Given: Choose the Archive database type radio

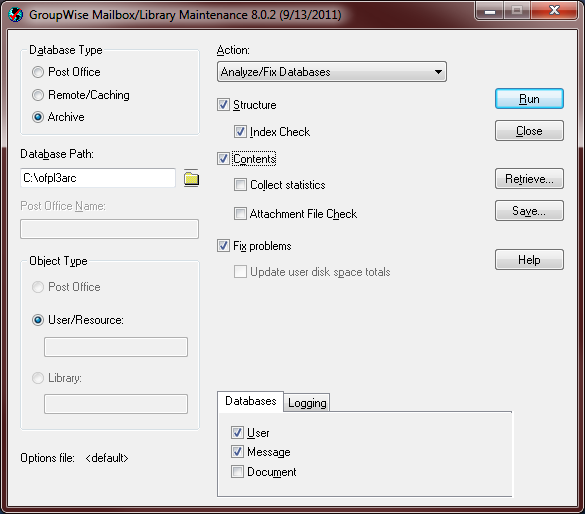Looking at the screenshot, I should [x=38, y=117].
